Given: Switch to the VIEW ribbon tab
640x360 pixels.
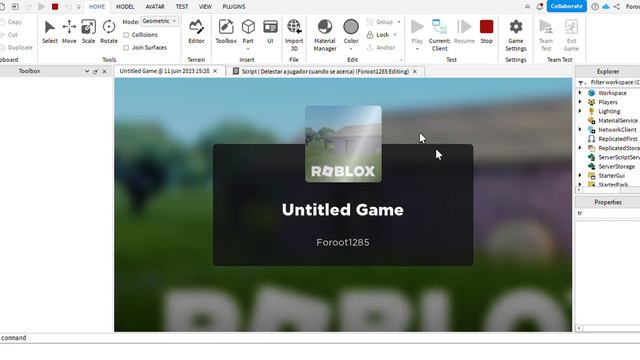Looking at the screenshot, I should (x=205, y=7).
